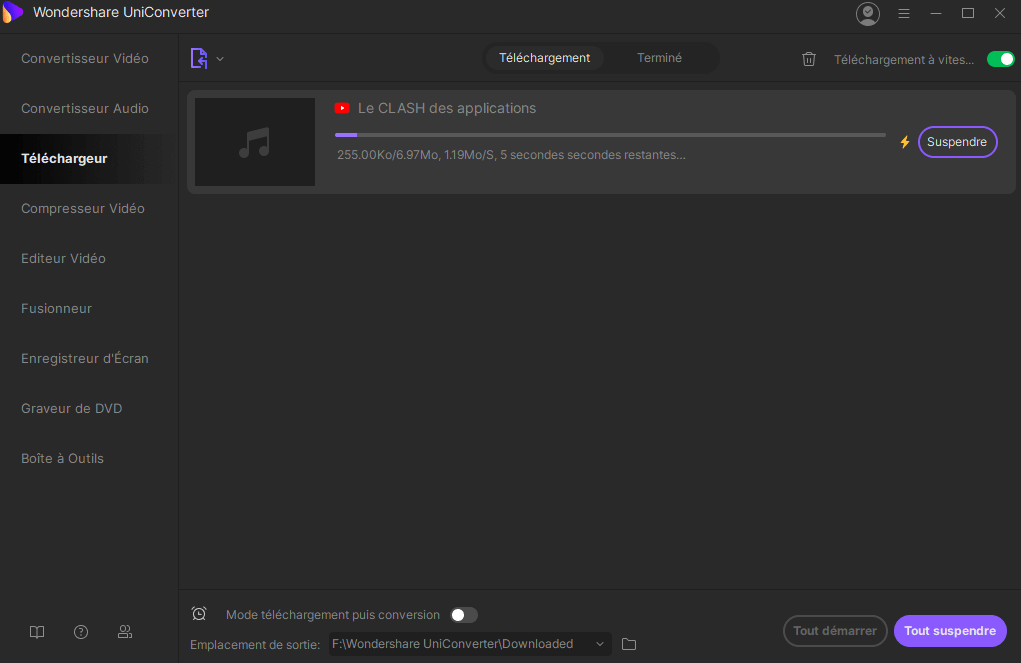Click the feedback people icon in sidebar
The height and width of the screenshot is (663, 1021).
pyautogui.click(x=125, y=632)
